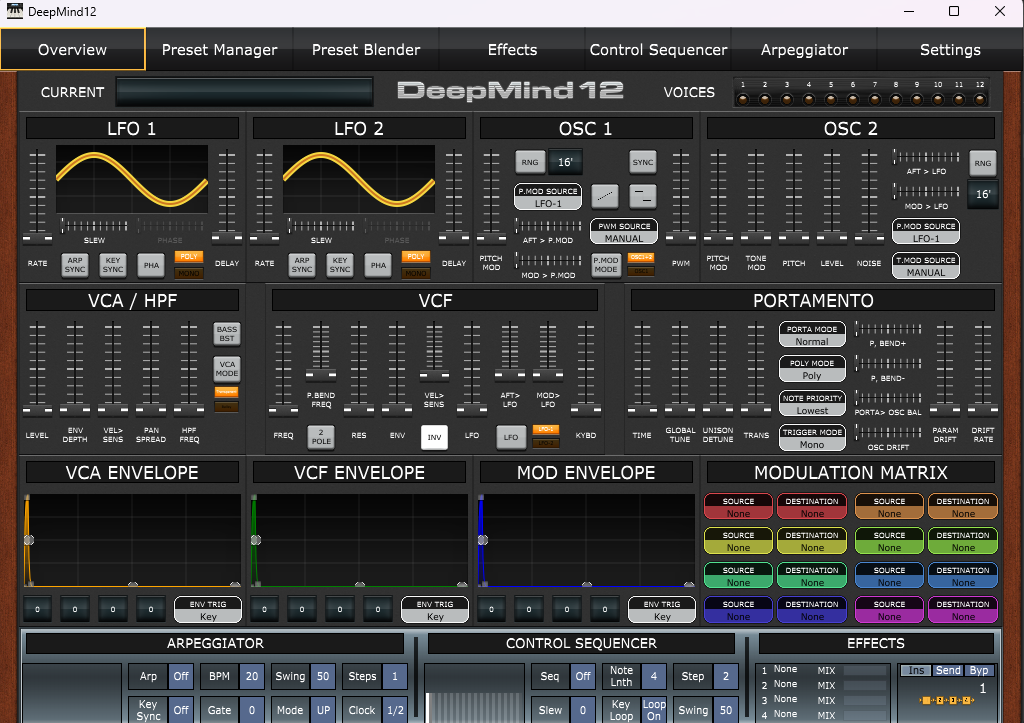The height and width of the screenshot is (723, 1024).
Task: Click the LFO 2 sine waveform display
Action: pos(359,179)
